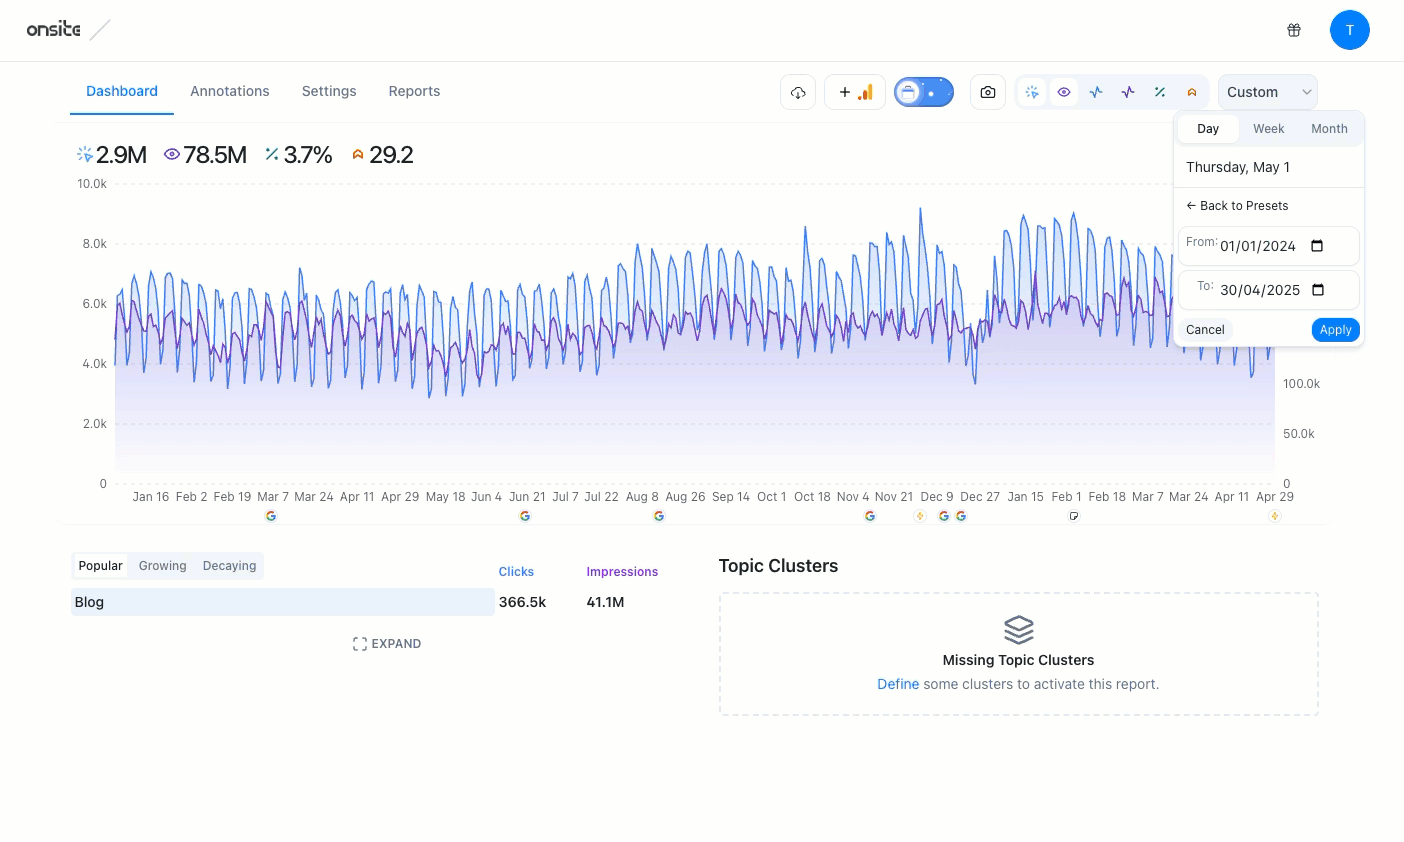Toggle impressions visibility eye icon
The width and height of the screenshot is (1404, 842).
(x=1064, y=92)
